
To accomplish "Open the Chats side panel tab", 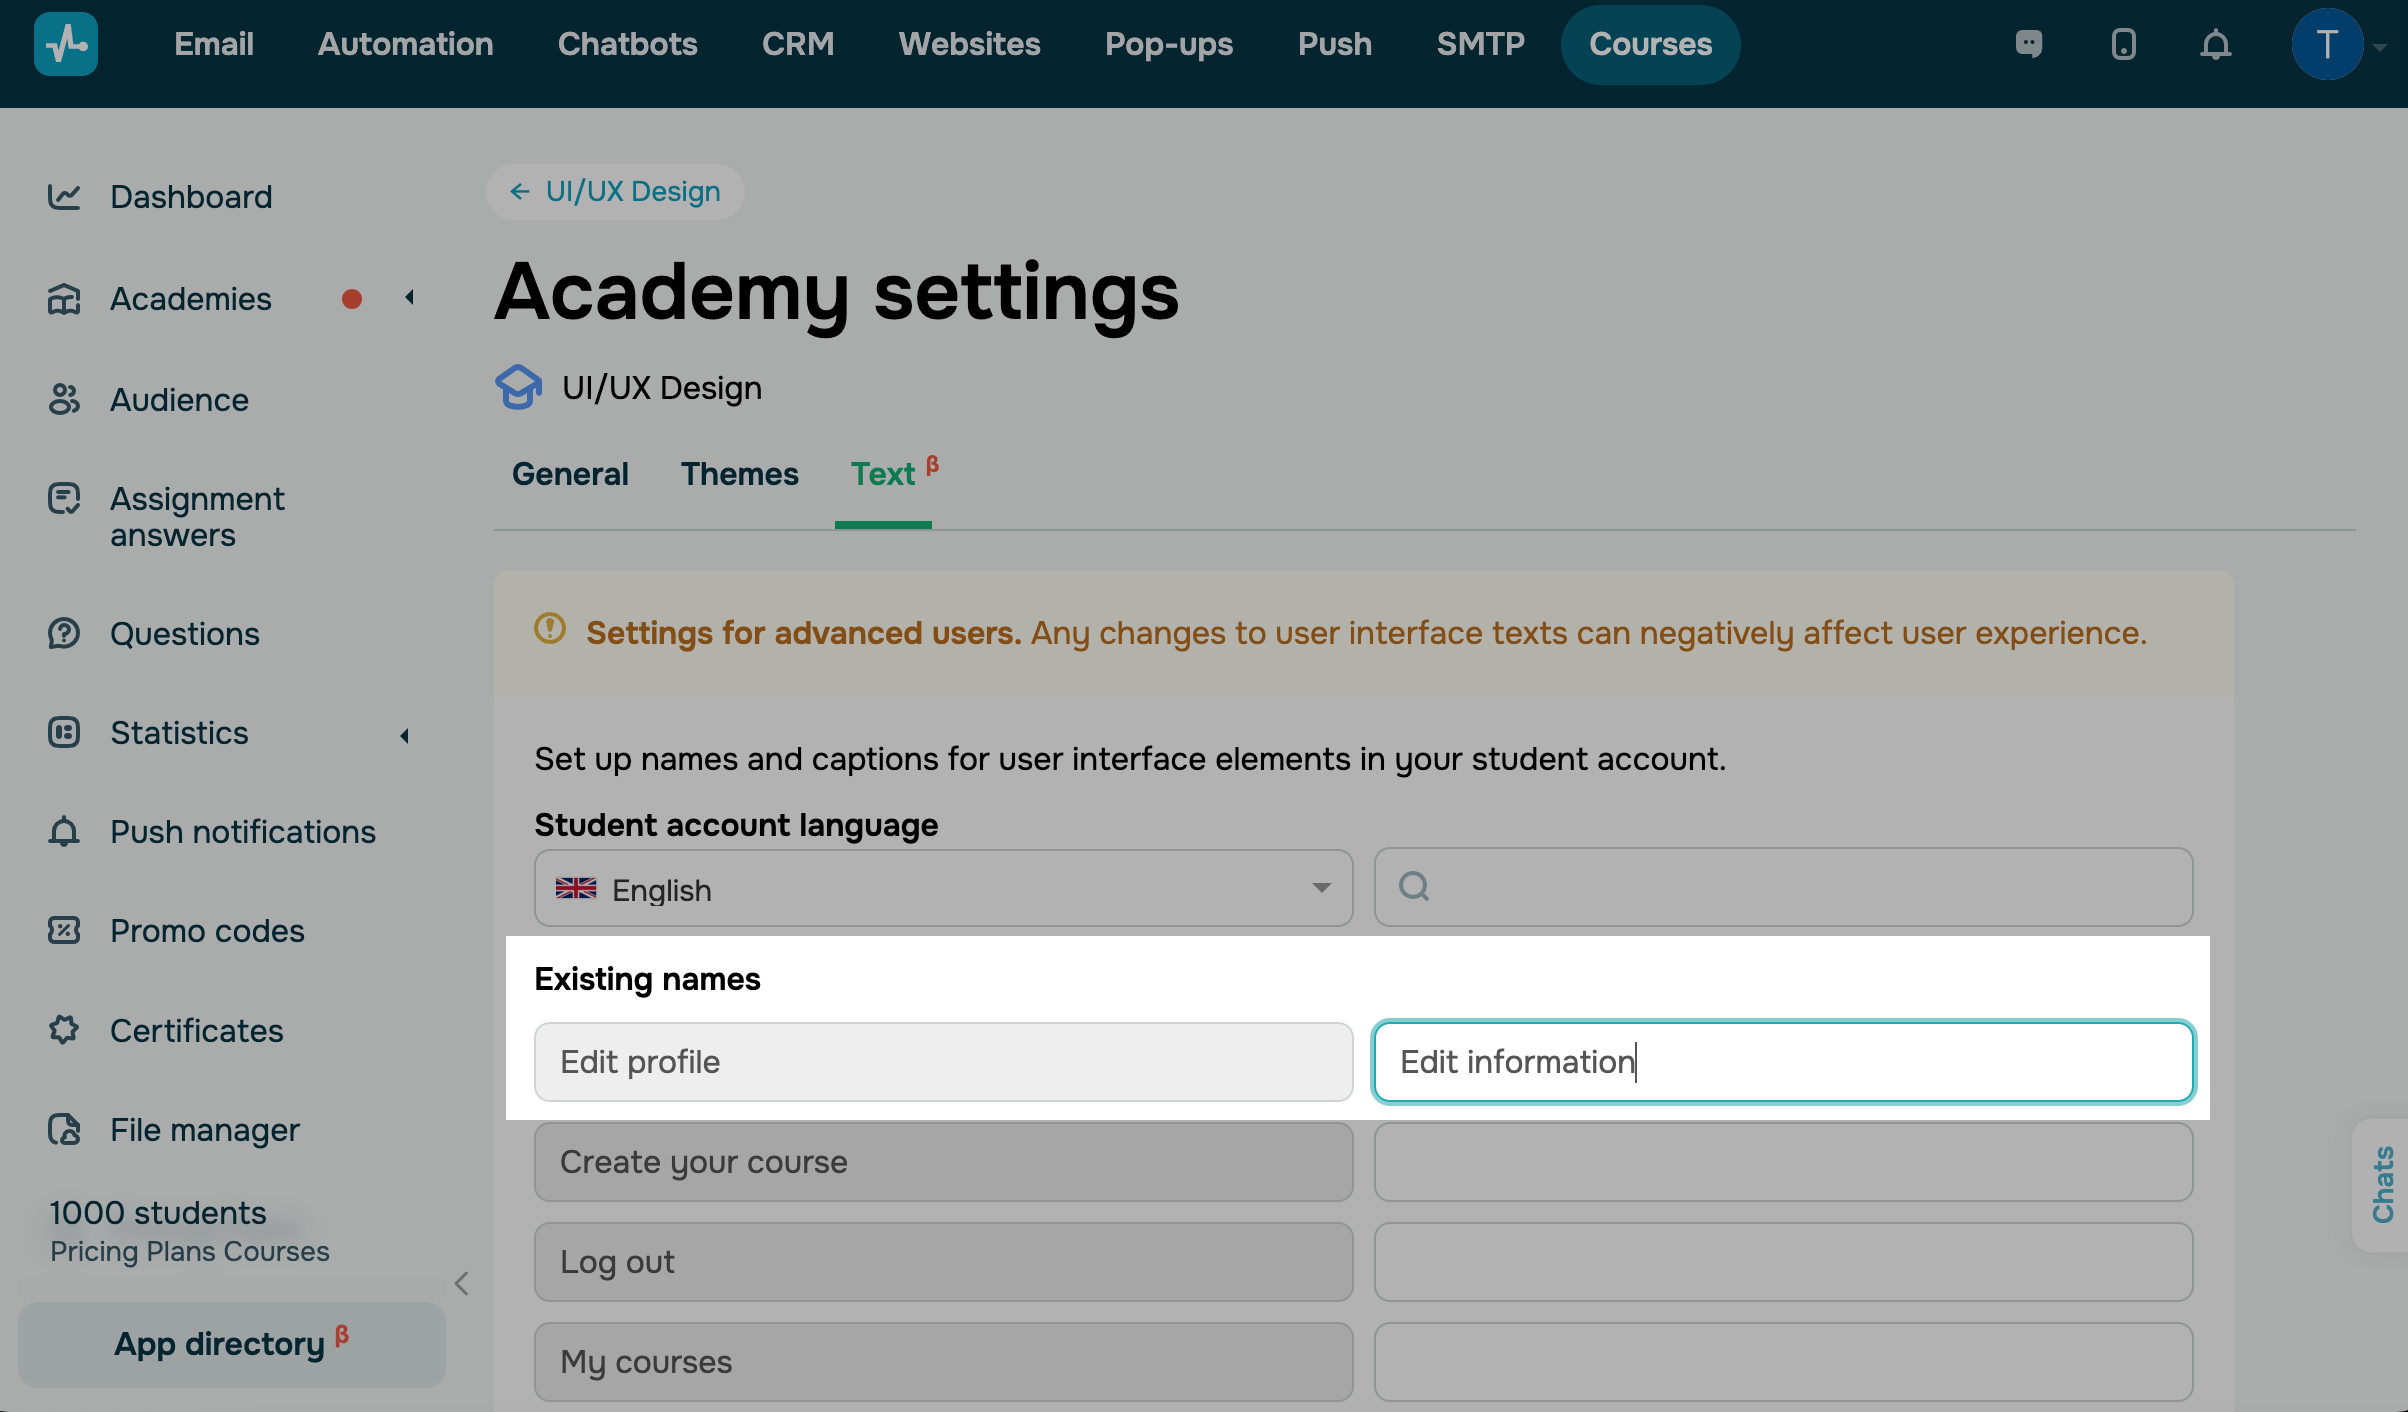I will pyautogui.click(x=2382, y=1184).
